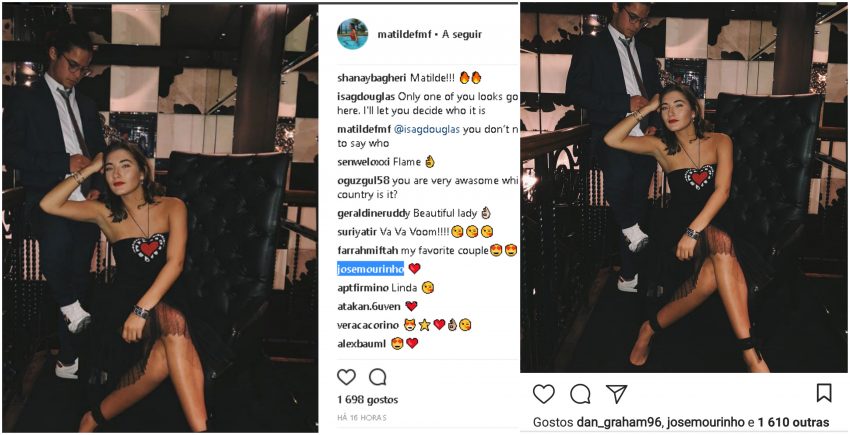Screen dimensions: 850x435
Task: Open the matildefmf profile picture
Action: [352, 33]
